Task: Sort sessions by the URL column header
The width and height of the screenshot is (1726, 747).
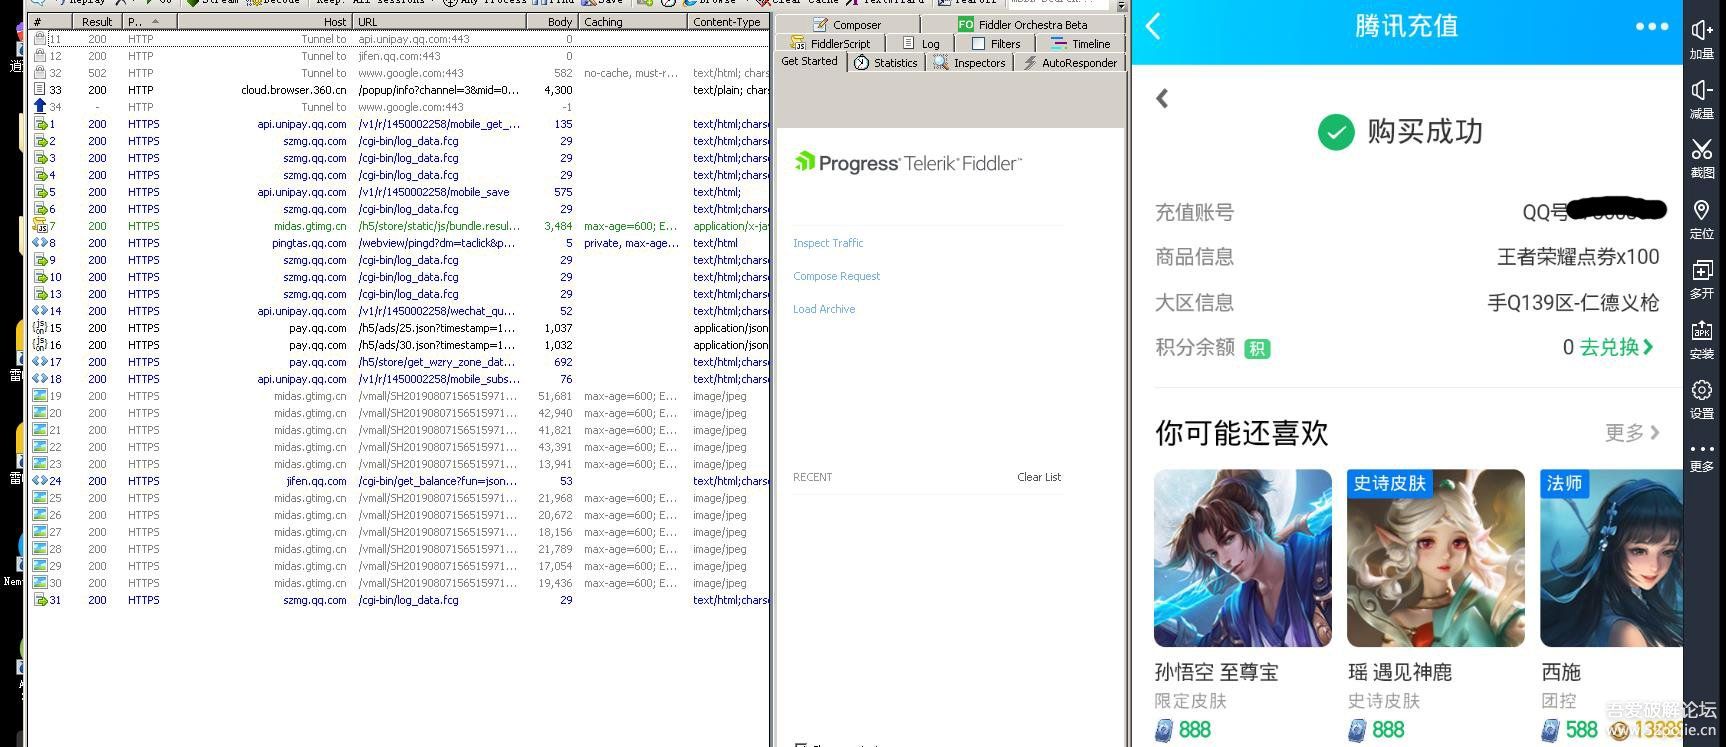Action: [440, 21]
